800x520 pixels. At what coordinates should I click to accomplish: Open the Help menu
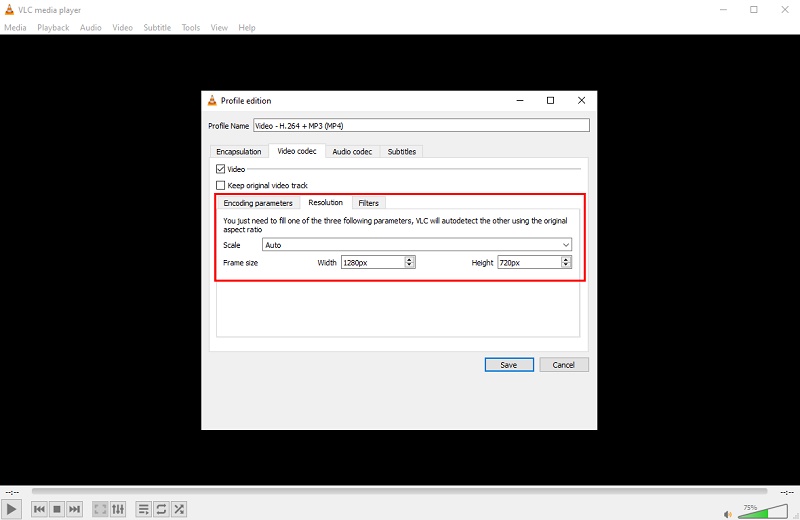point(247,28)
